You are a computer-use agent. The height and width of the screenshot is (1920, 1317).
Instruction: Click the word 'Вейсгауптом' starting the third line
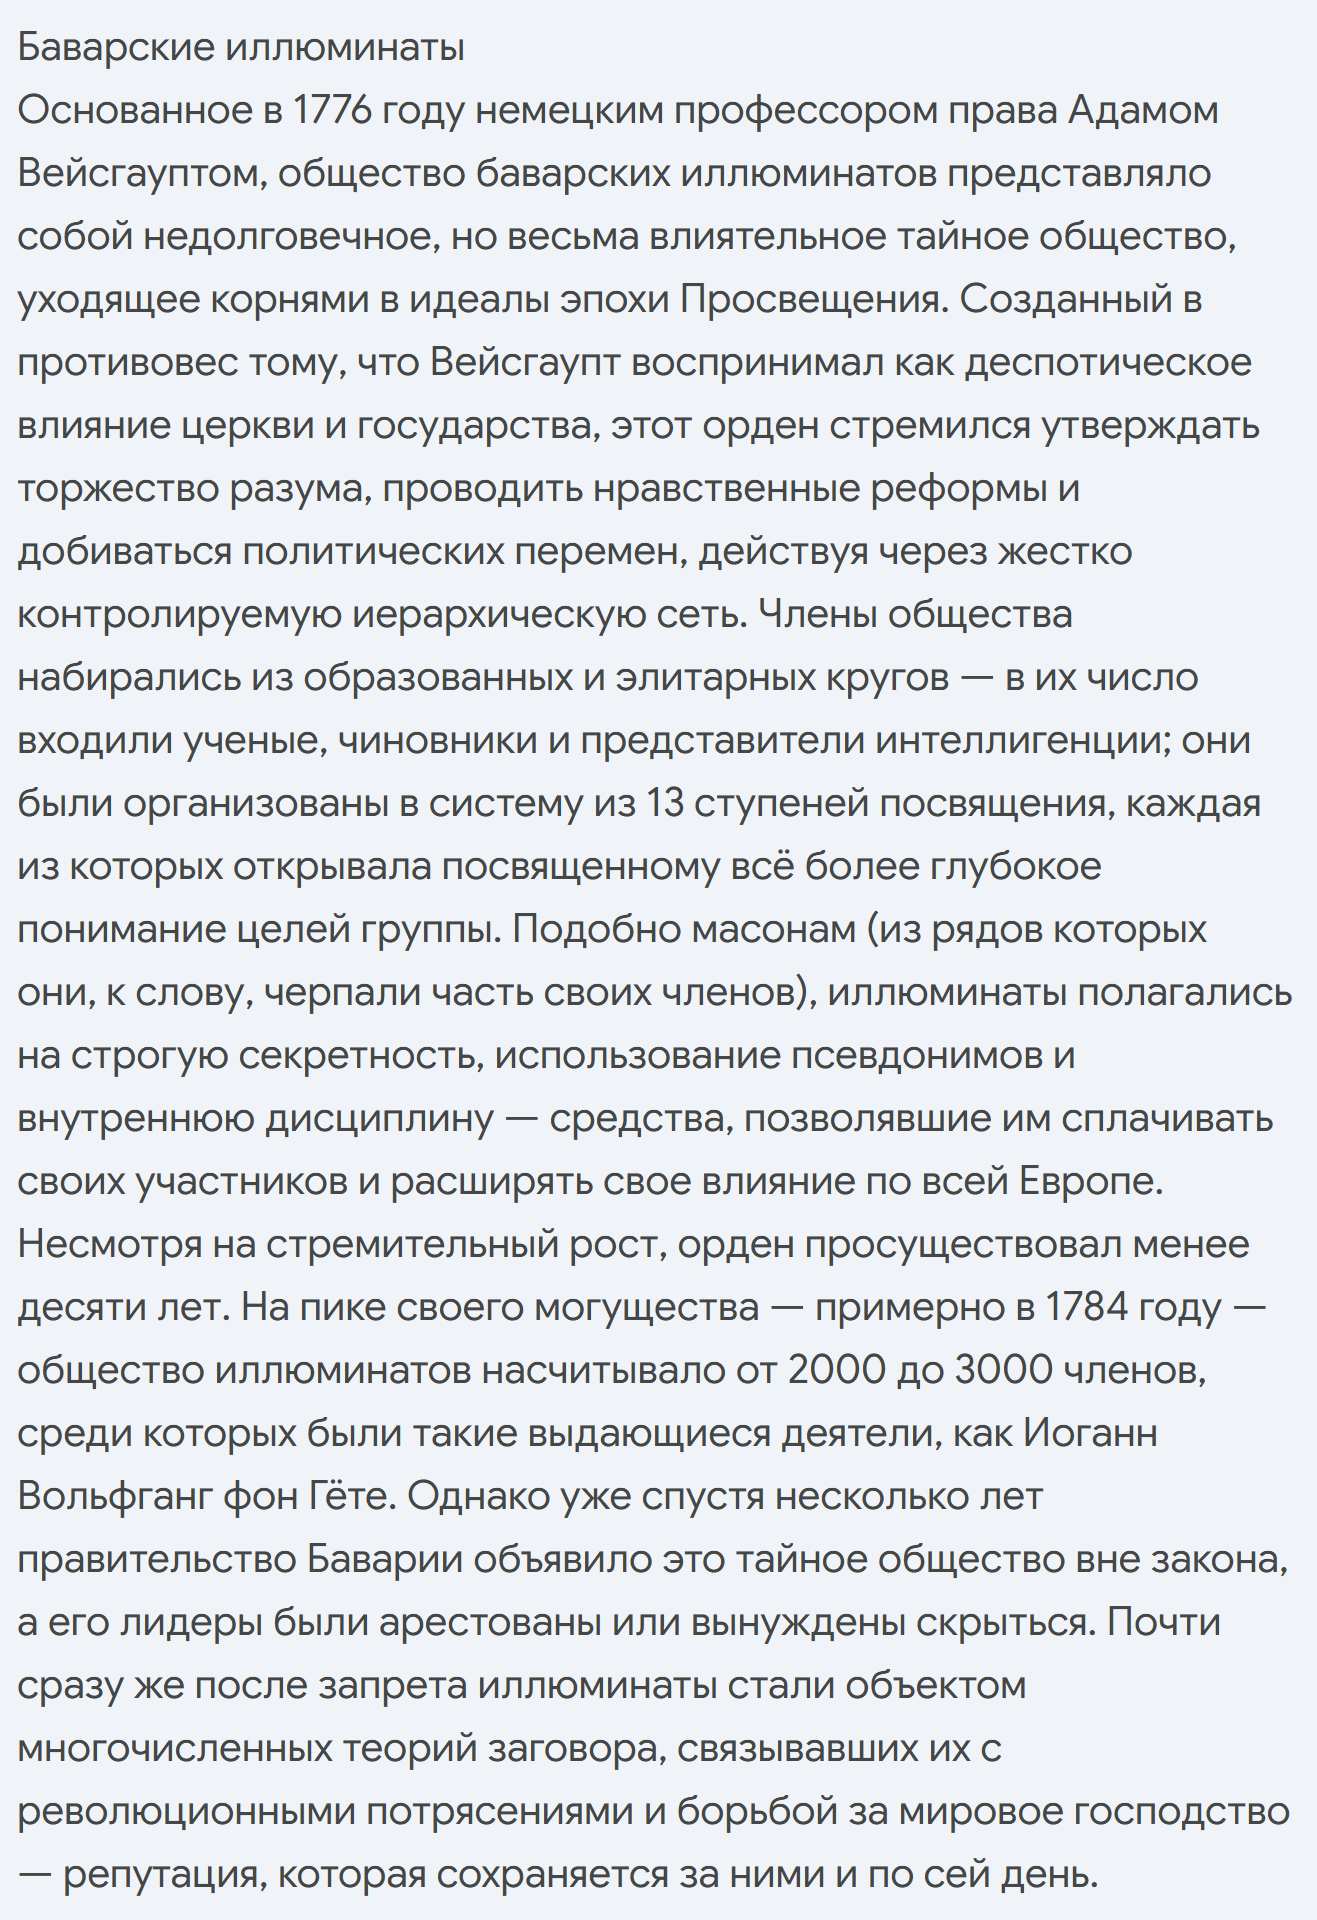coord(141,173)
